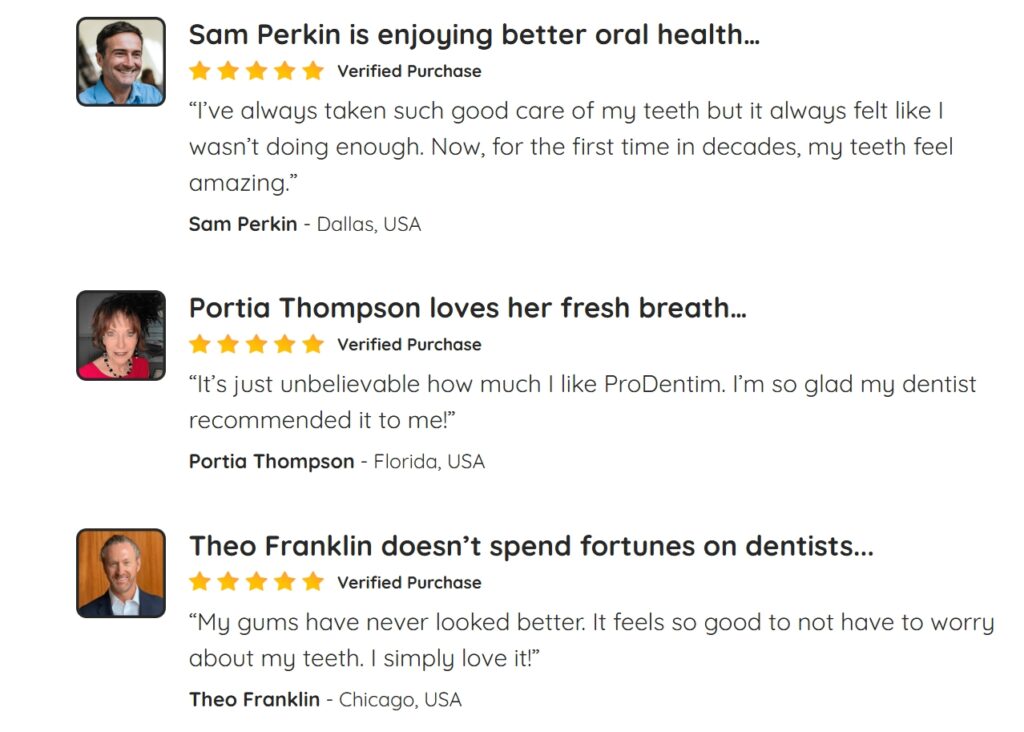Click Sam Perkin's profile photo
Viewport: 1024px width, 732px height.
[x=121, y=61]
